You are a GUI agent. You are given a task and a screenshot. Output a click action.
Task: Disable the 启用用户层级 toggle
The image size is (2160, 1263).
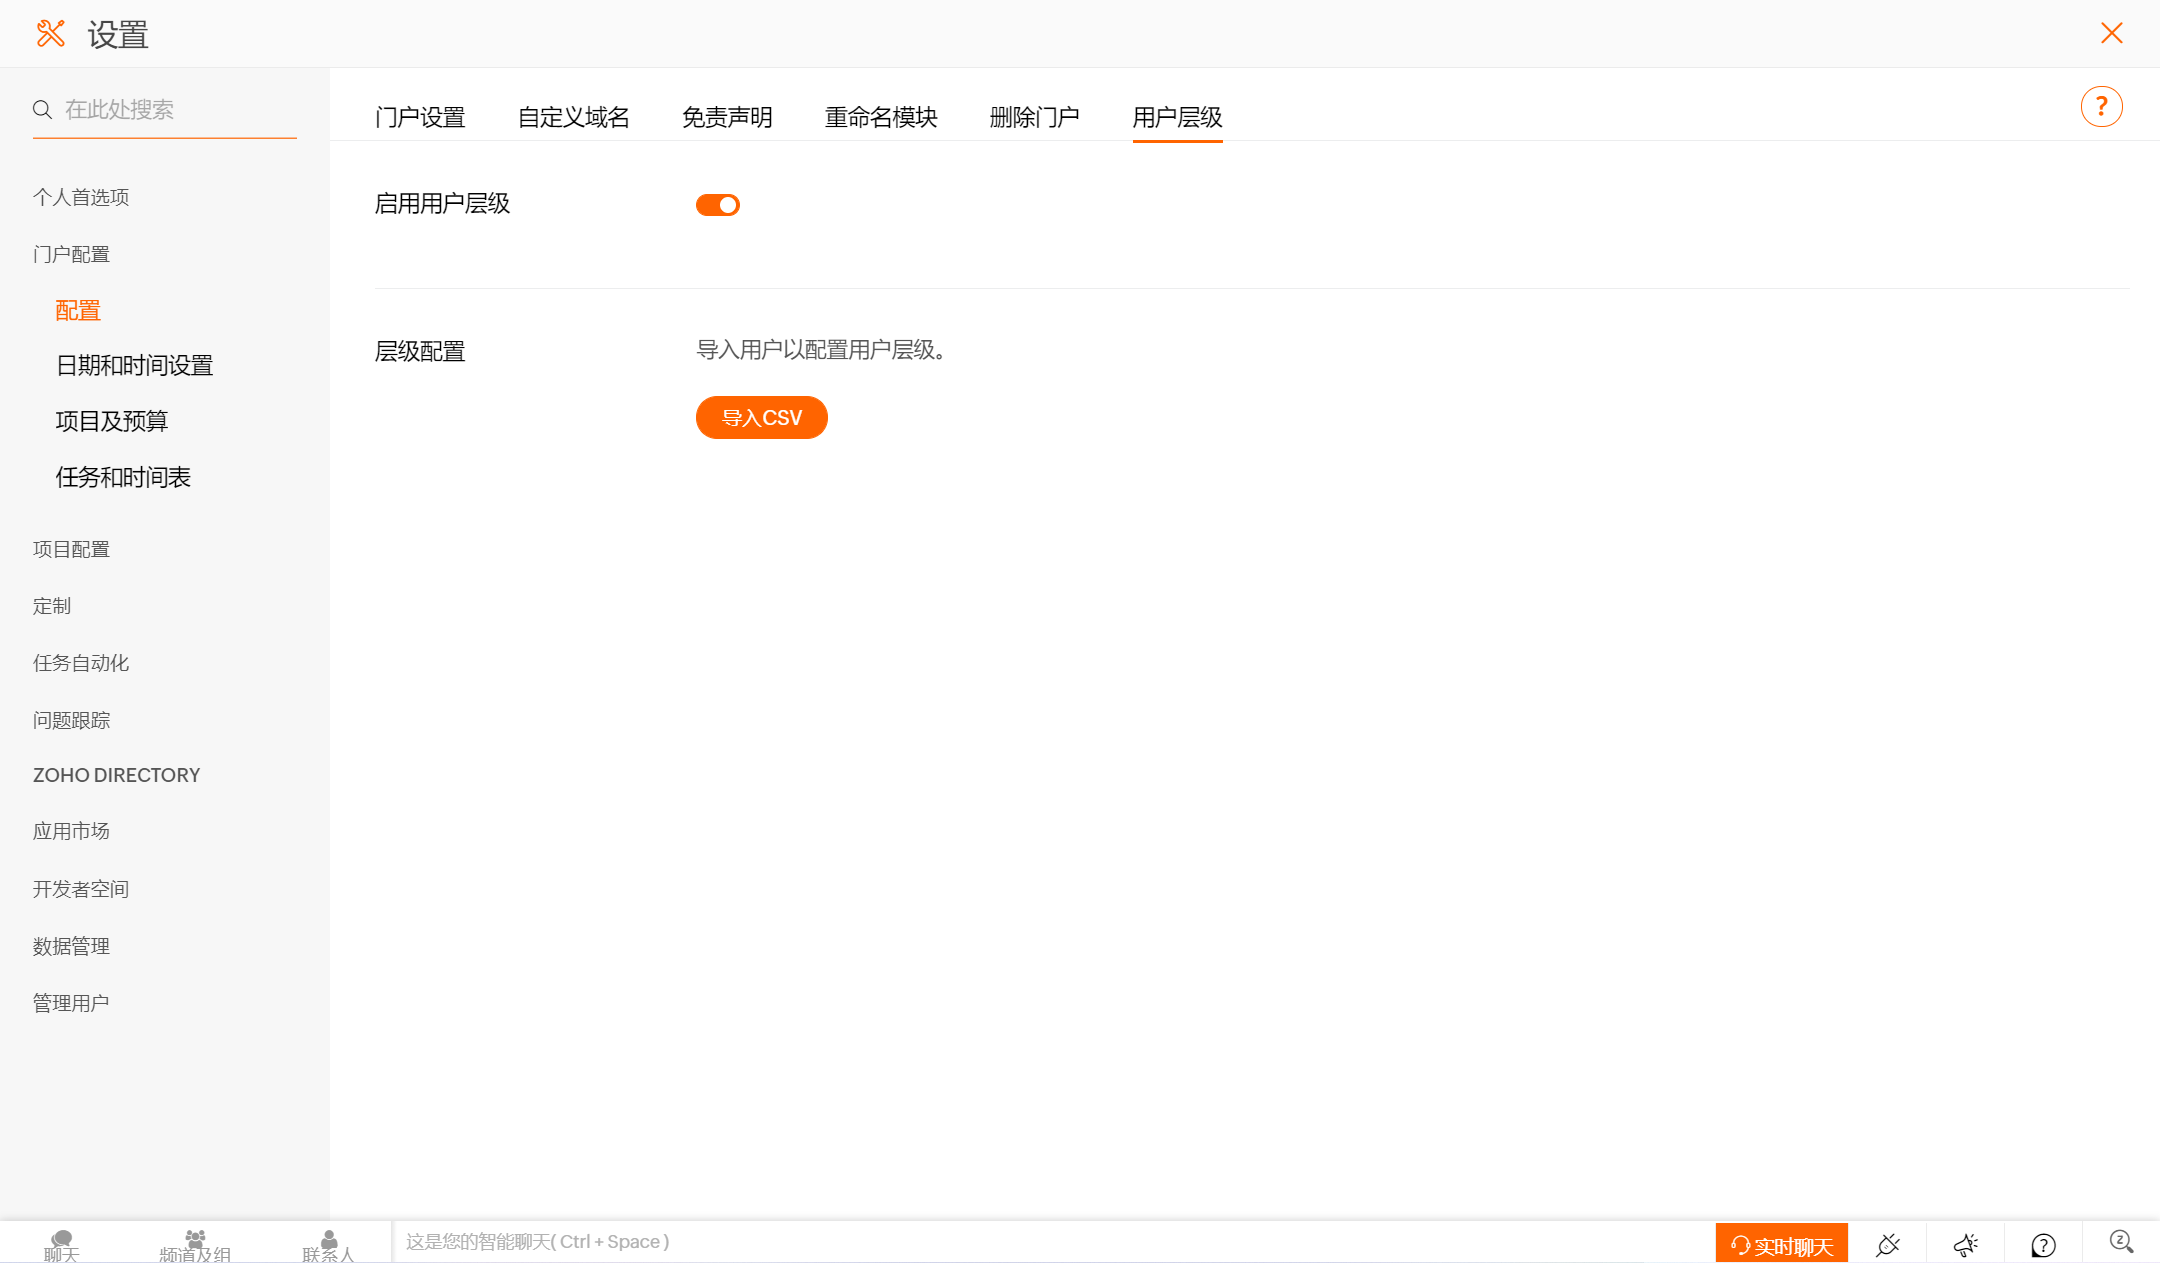click(x=718, y=205)
